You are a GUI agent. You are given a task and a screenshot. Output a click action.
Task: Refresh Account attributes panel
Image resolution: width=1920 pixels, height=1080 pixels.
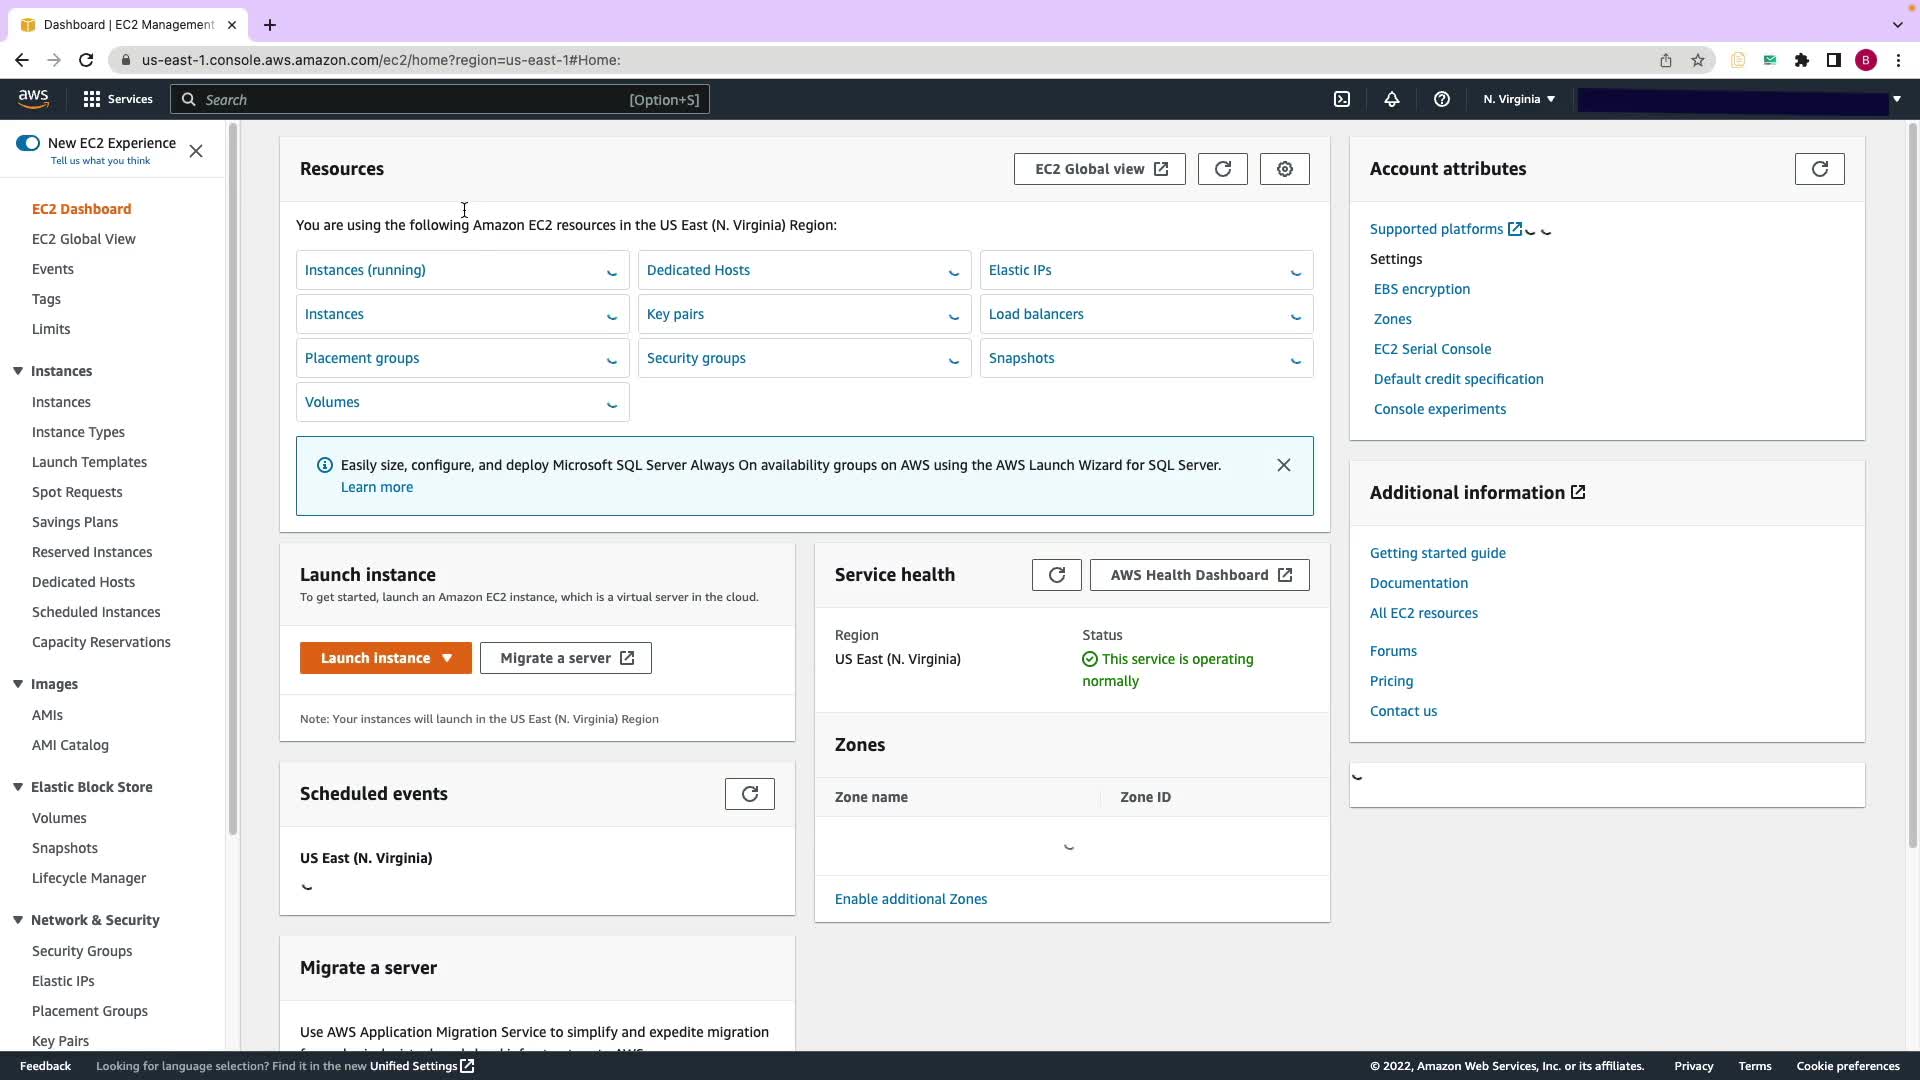1819,169
